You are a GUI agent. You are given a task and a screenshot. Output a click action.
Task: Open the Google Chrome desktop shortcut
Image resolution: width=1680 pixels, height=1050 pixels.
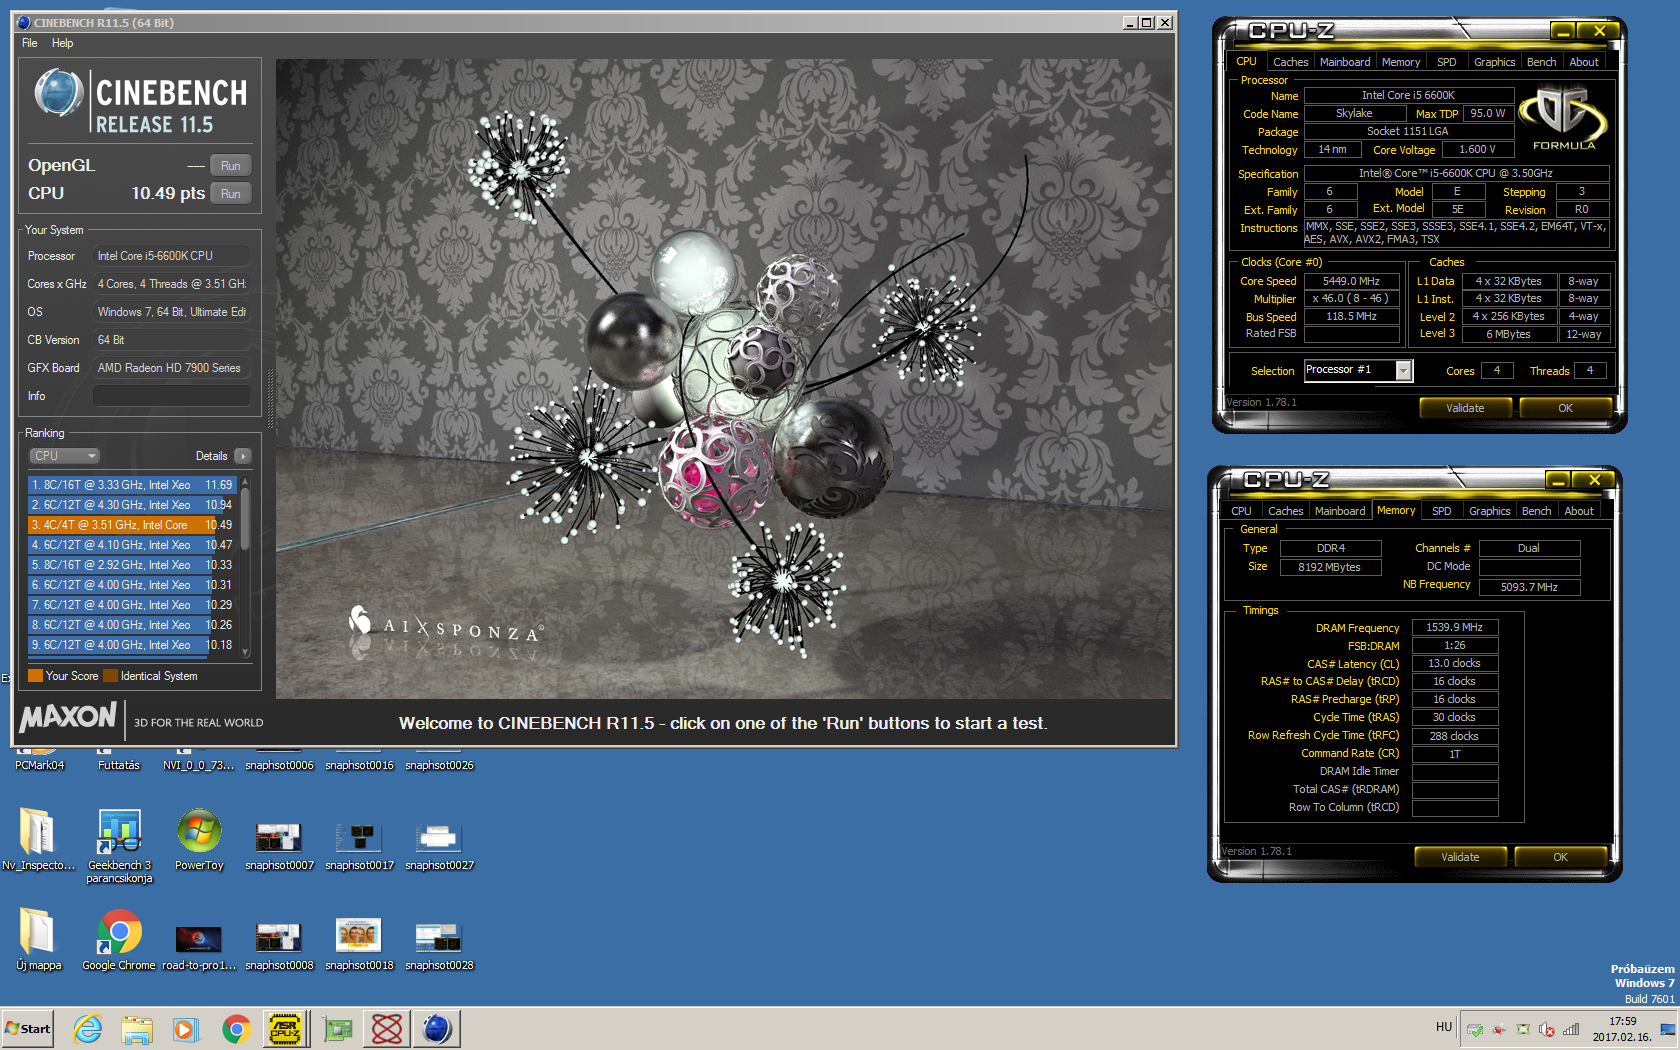(119, 940)
